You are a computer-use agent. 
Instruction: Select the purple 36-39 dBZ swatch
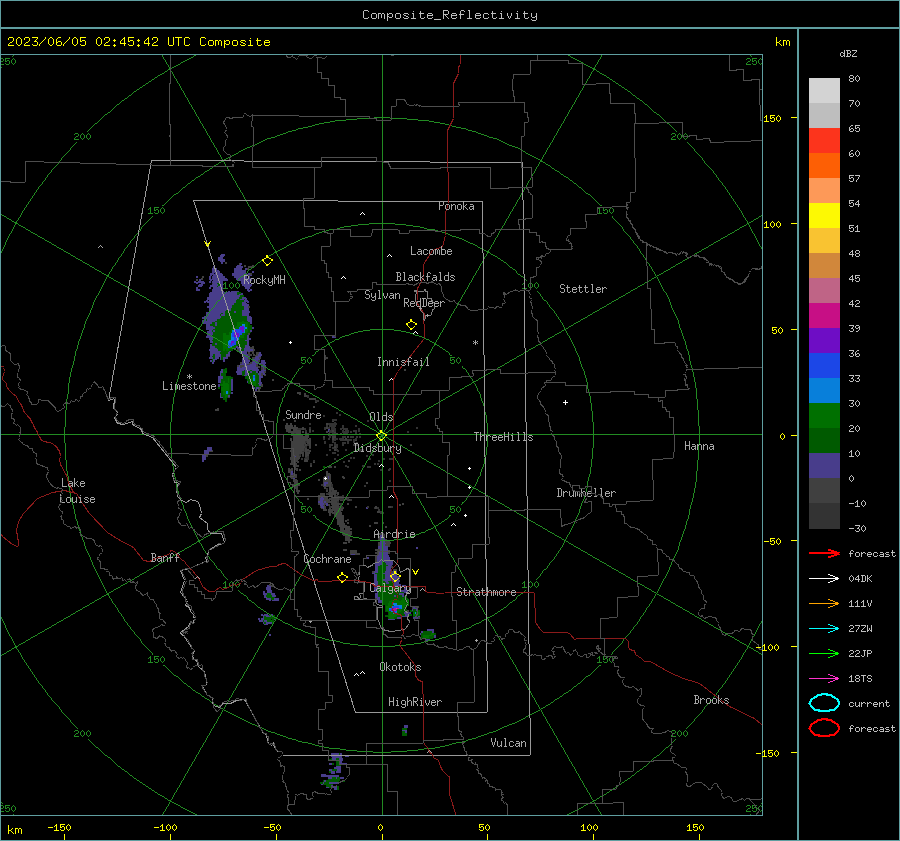click(x=824, y=341)
